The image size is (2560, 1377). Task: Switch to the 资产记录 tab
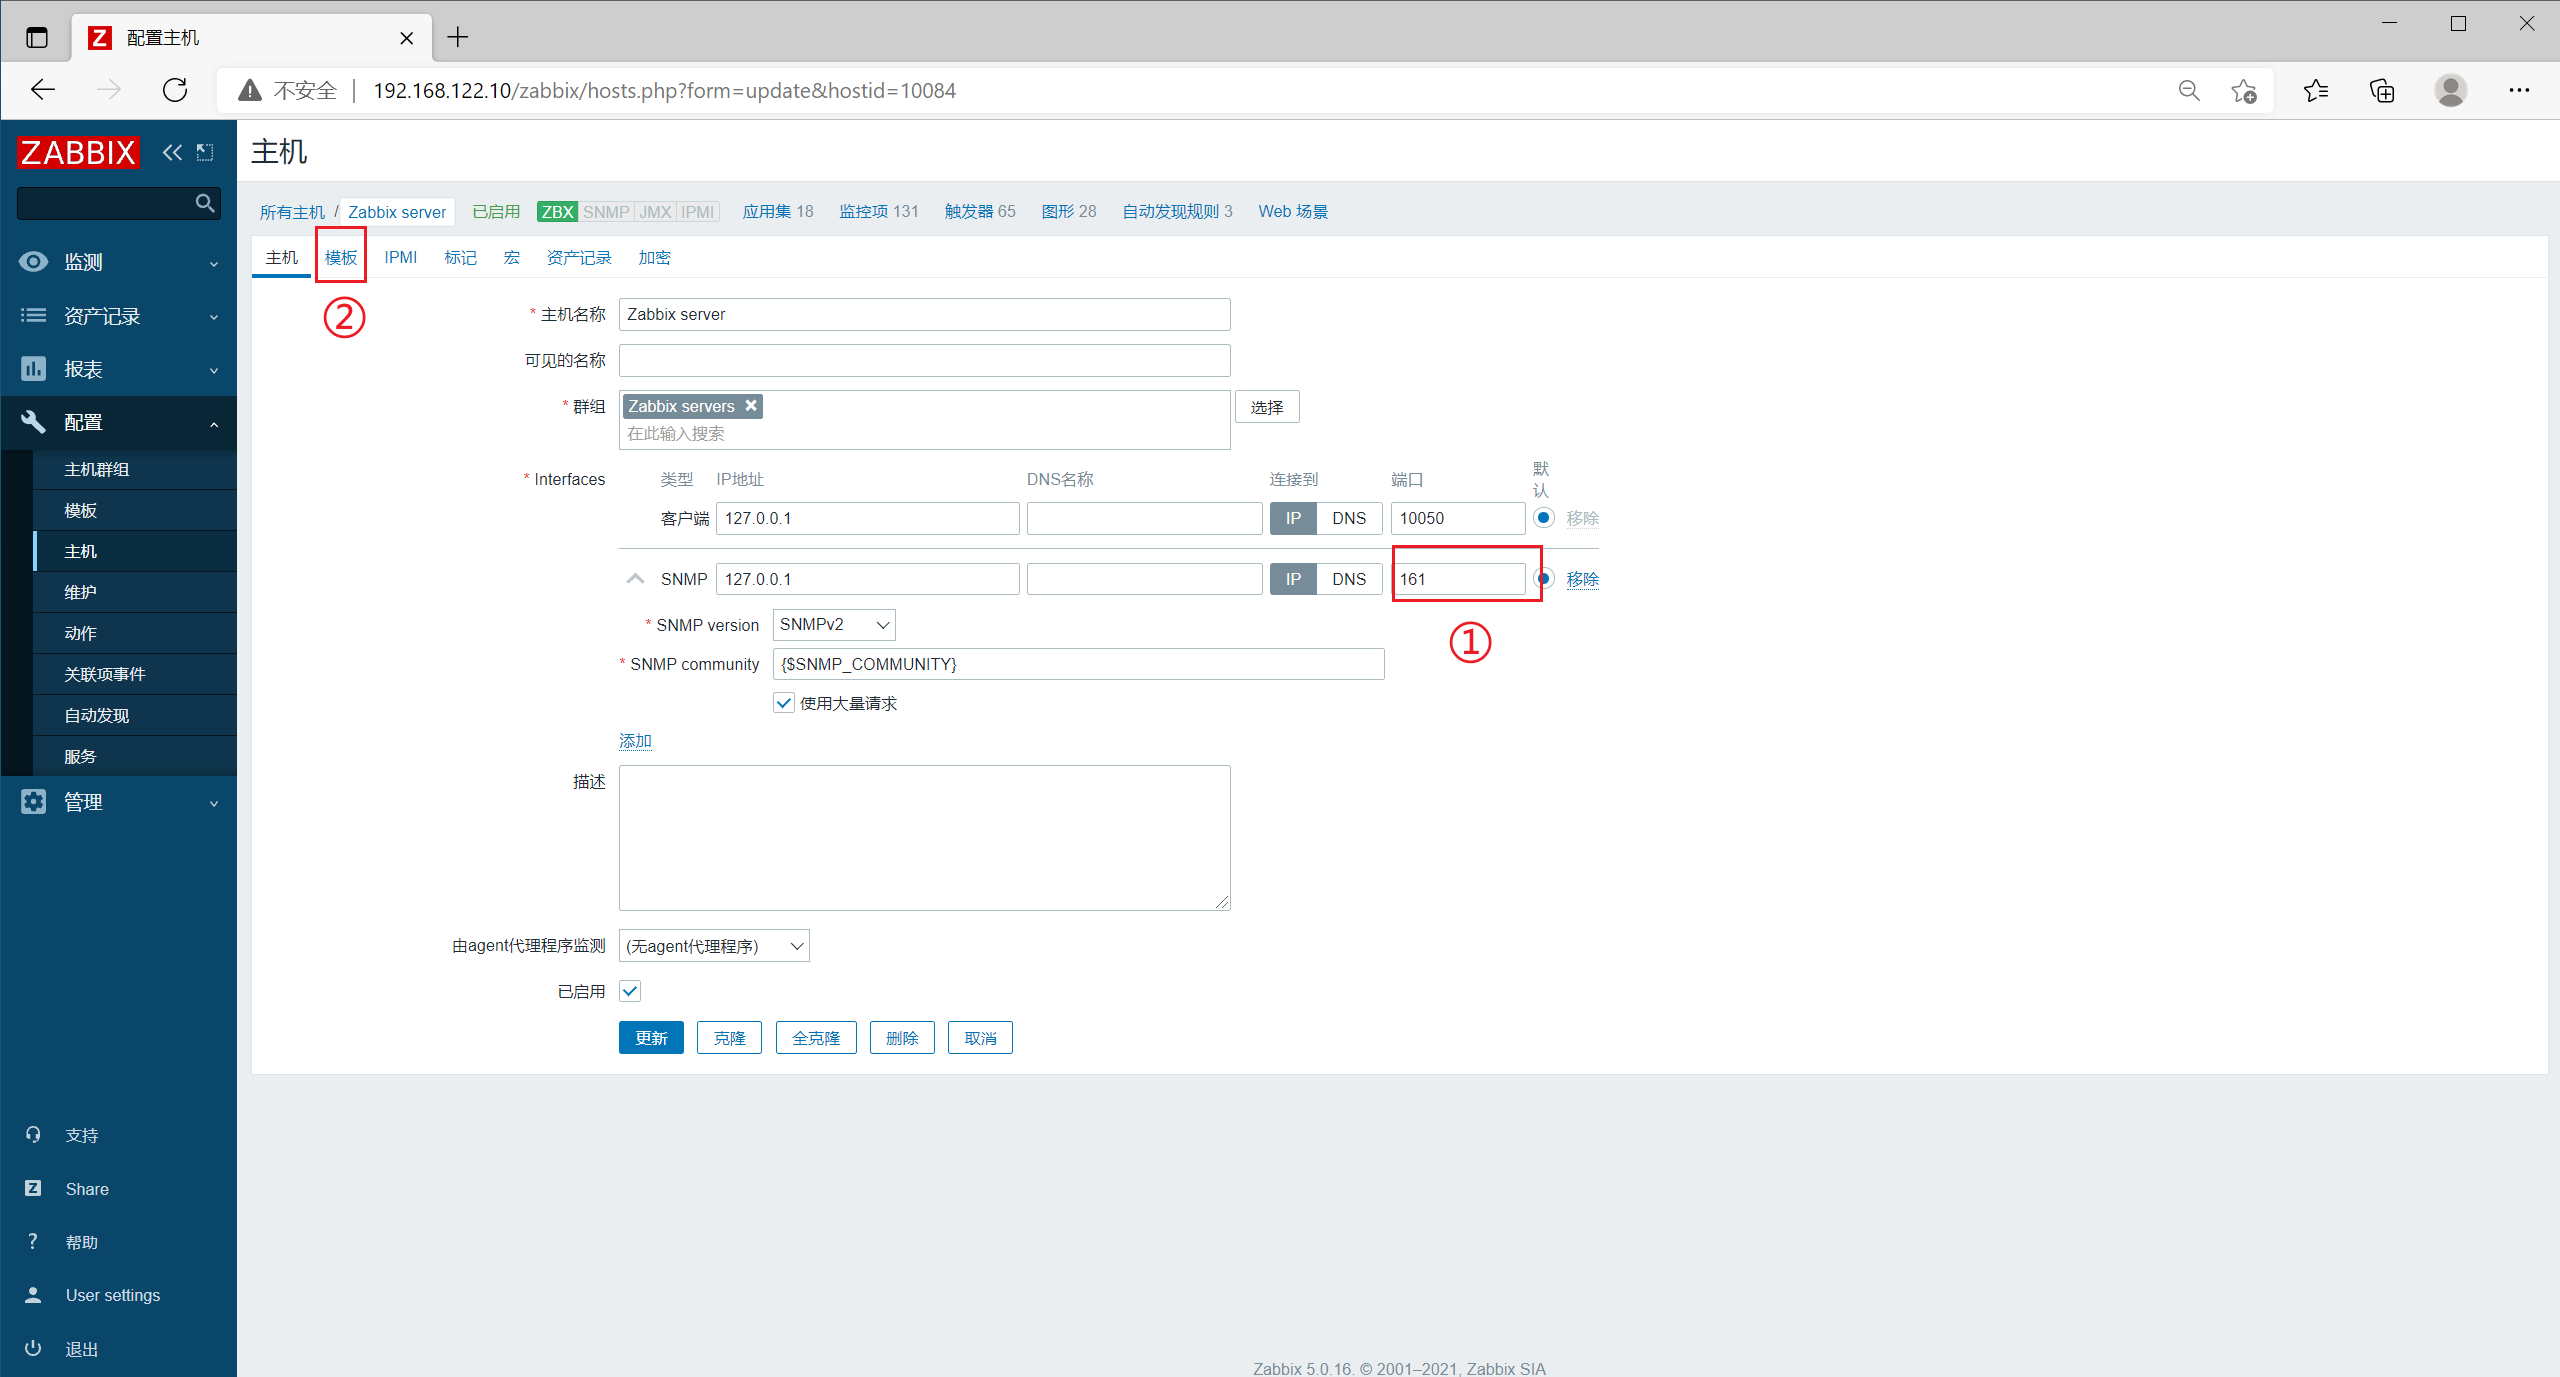[579, 257]
